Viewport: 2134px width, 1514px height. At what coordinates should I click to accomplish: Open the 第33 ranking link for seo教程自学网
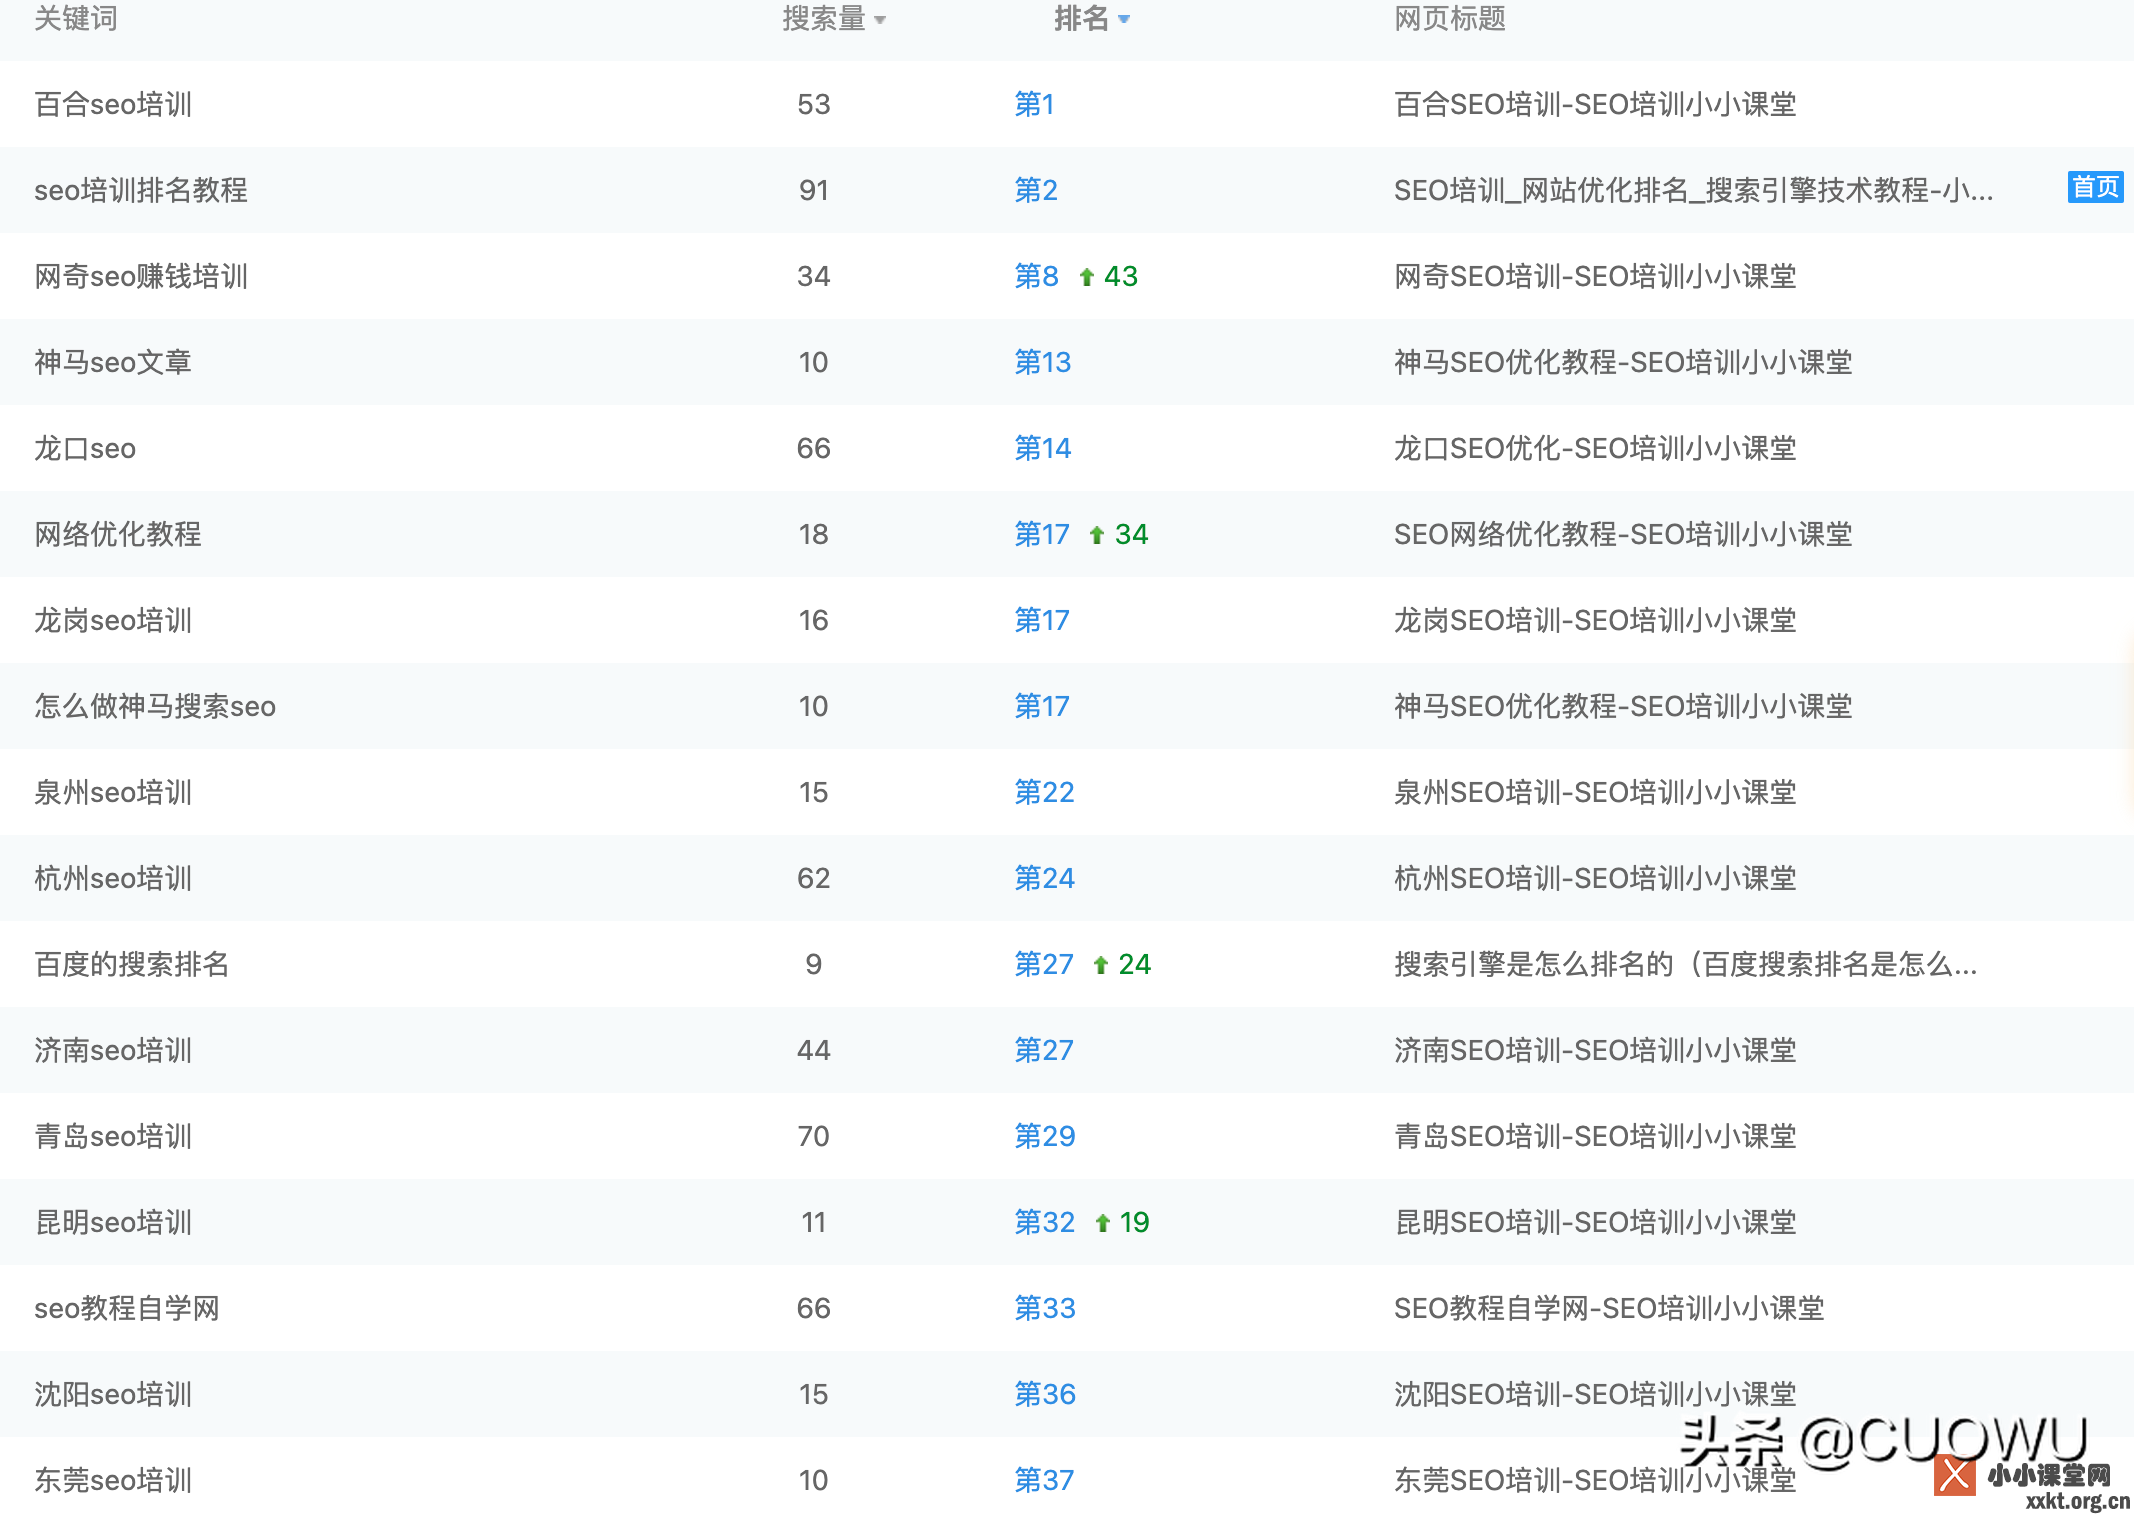pos(1044,1308)
